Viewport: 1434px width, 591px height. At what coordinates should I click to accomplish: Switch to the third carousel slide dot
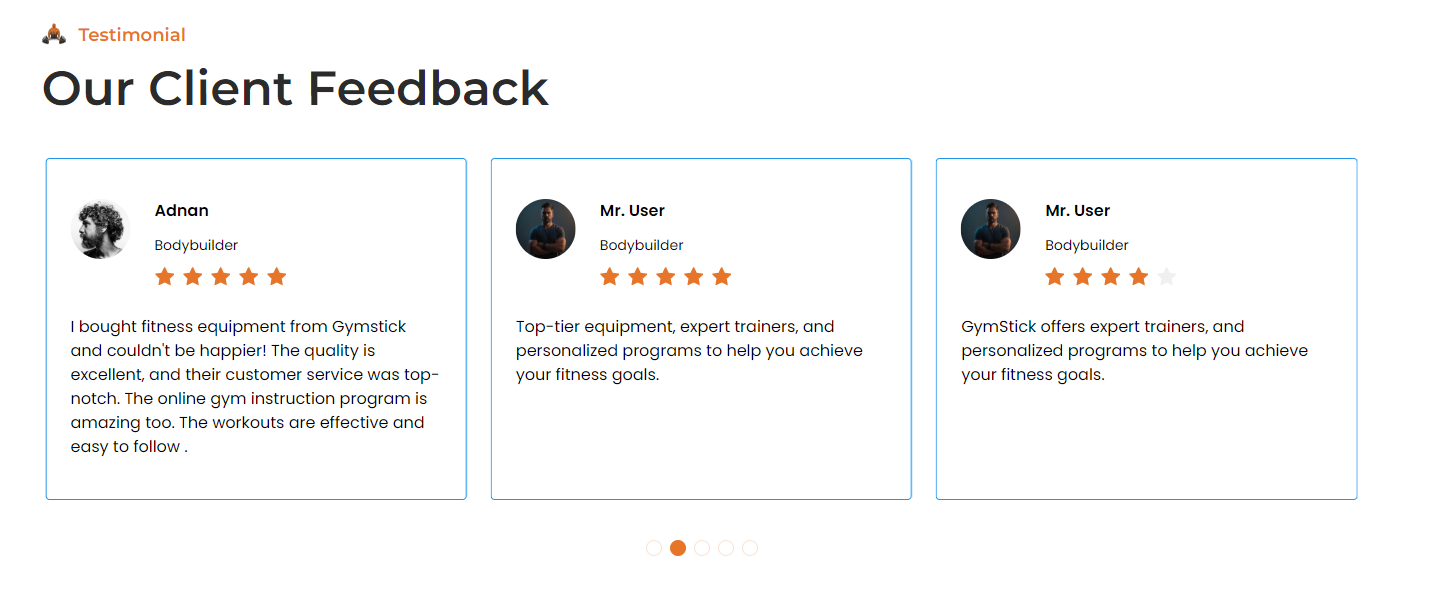click(x=702, y=548)
